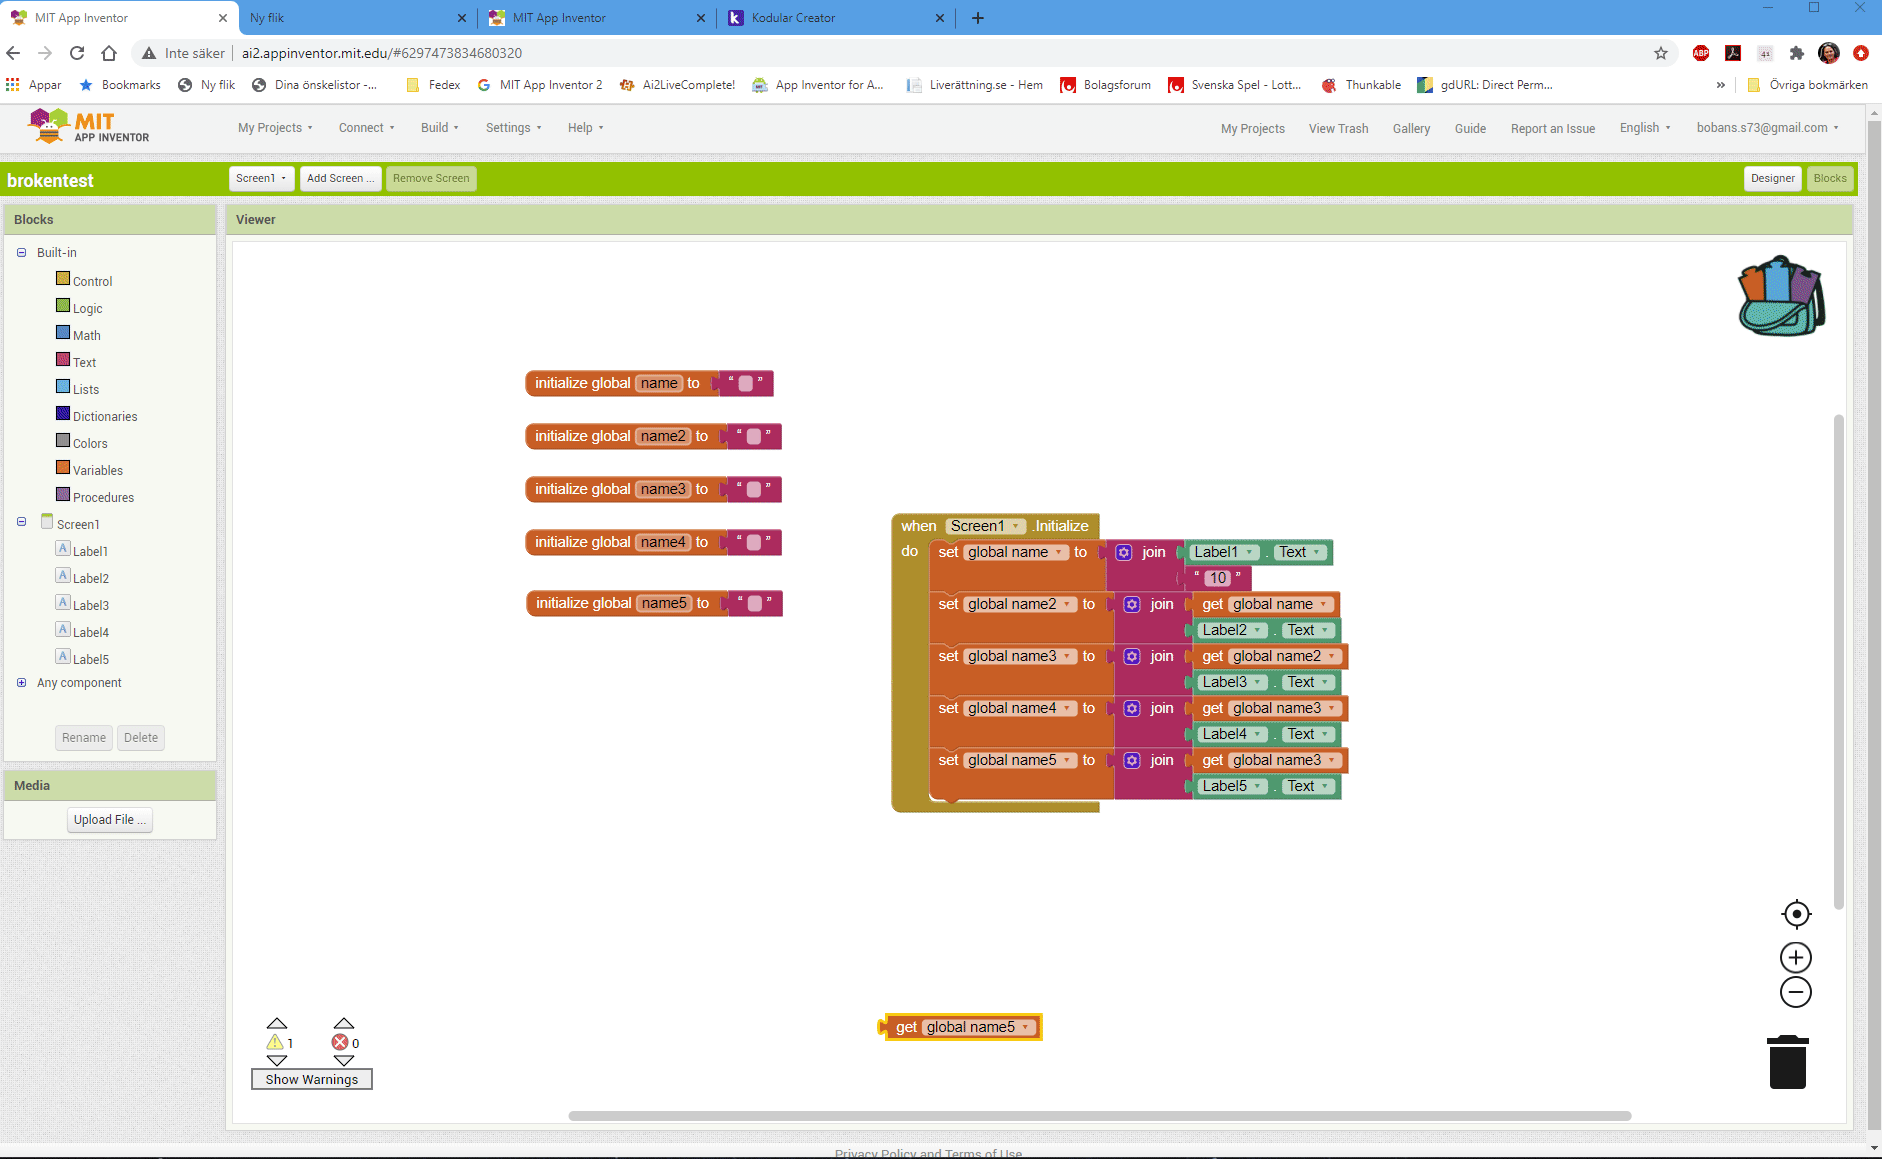Click the red error circle icon
Image resolution: width=1882 pixels, height=1159 pixels.
point(340,1043)
